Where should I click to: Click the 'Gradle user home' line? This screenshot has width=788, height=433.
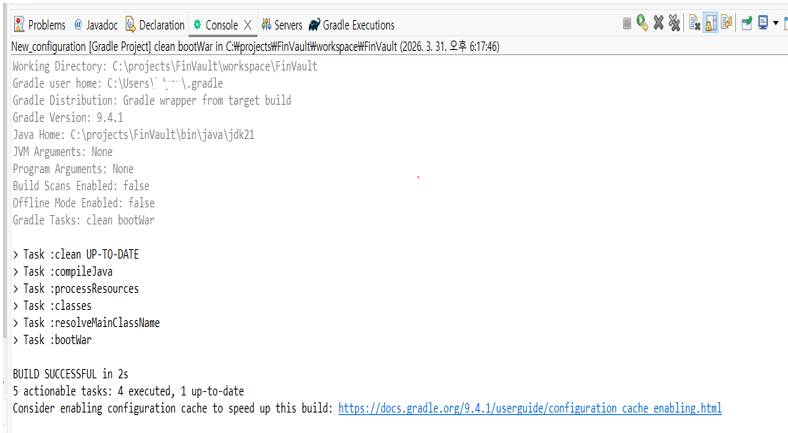pos(118,83)
